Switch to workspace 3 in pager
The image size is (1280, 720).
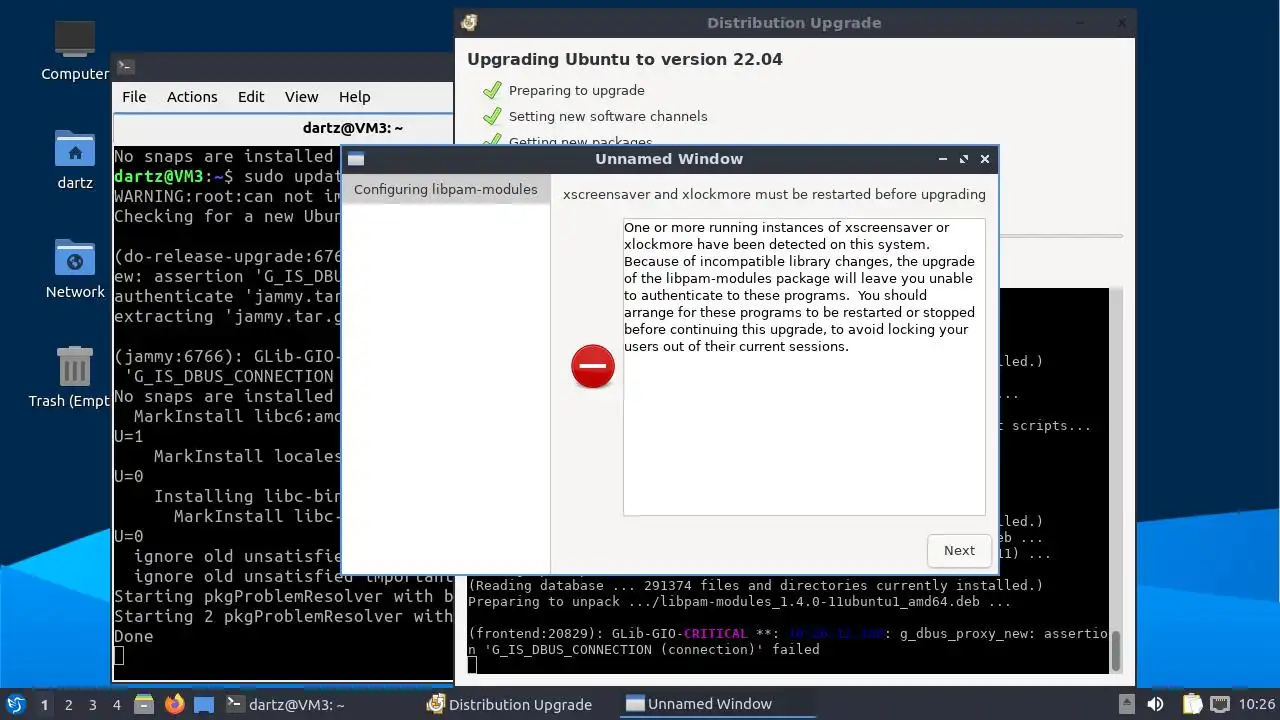coord(92,705)
